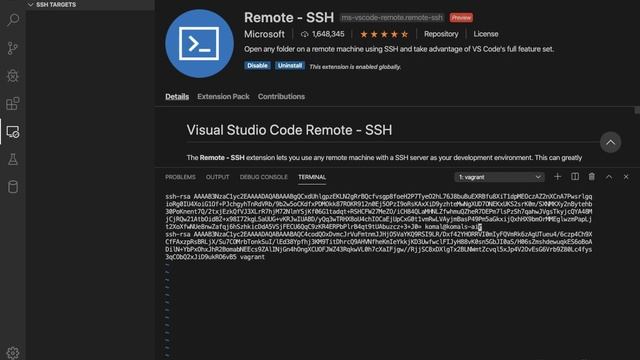Click the five-star rating
Image resolution: width=640 pixels, height=360 pixels.
coord(384,34)
